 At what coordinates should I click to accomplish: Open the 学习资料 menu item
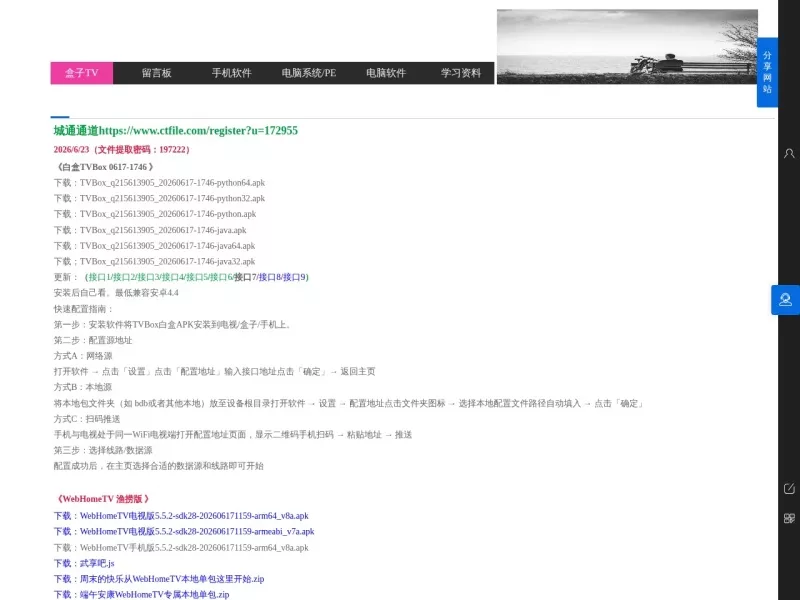click(x=461, y=73)
